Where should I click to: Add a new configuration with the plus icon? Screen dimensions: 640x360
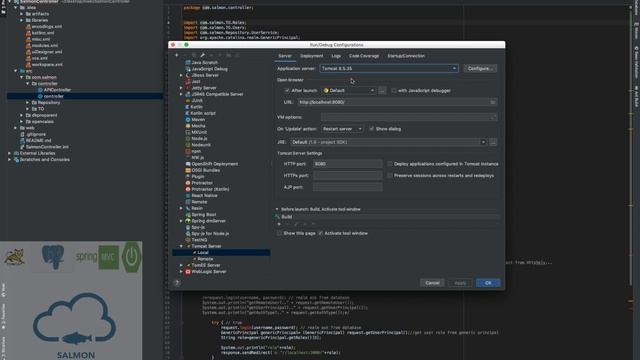[177, 55]
